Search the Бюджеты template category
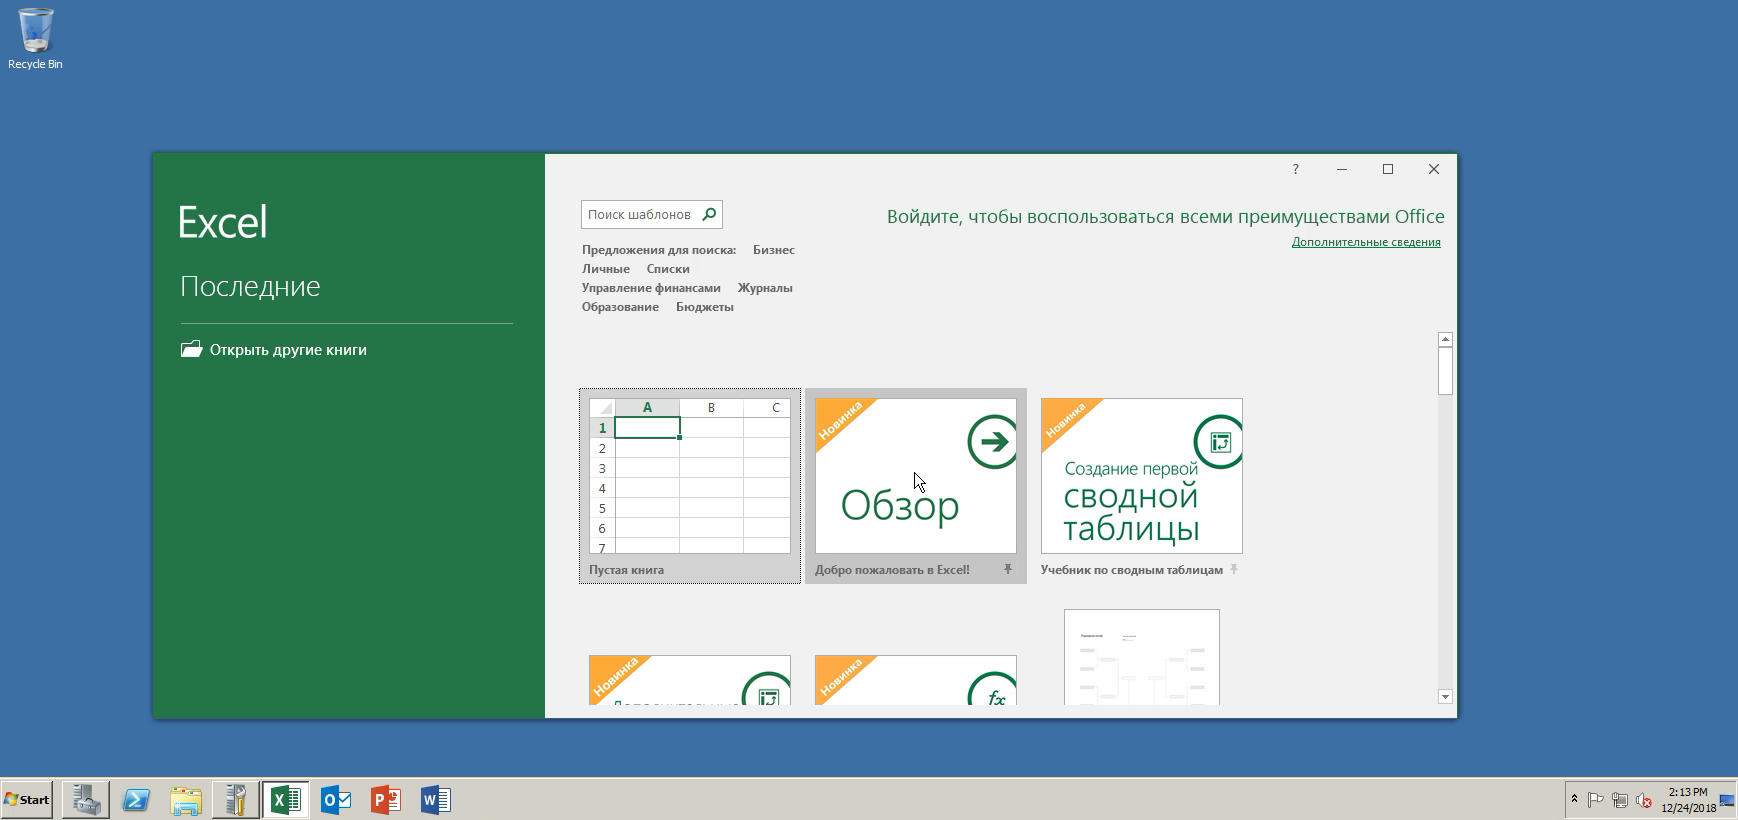The image size is (1738, 820). coord(704,307)
